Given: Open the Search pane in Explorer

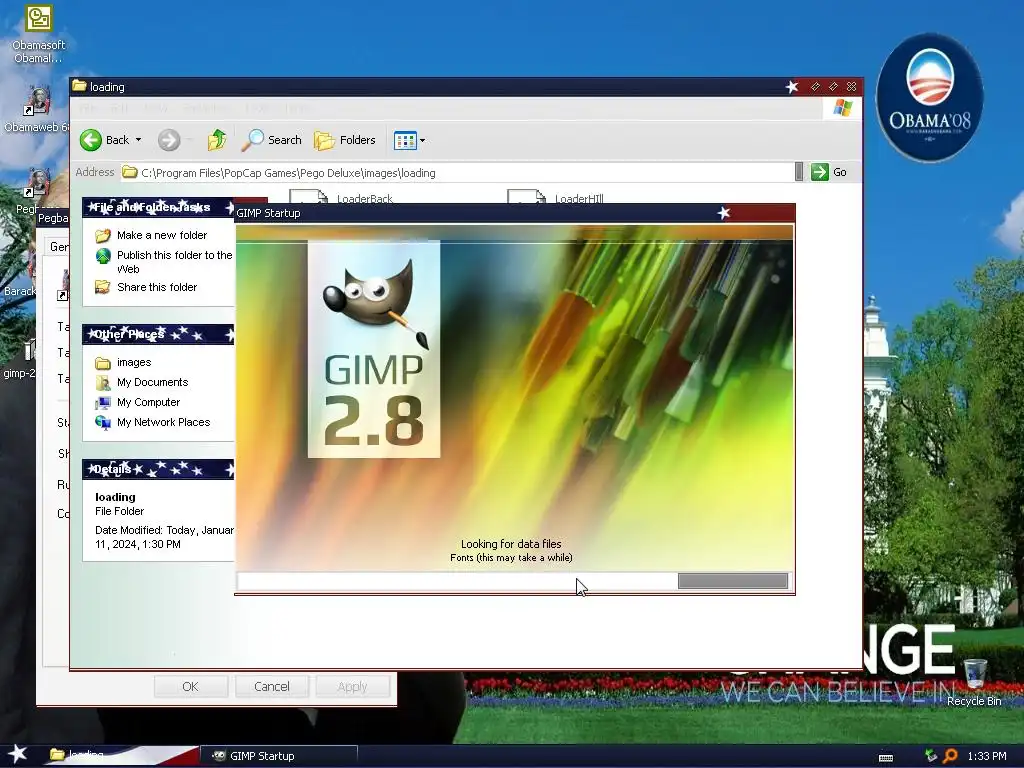Looking at the screenshot, I should click(271, 140).
